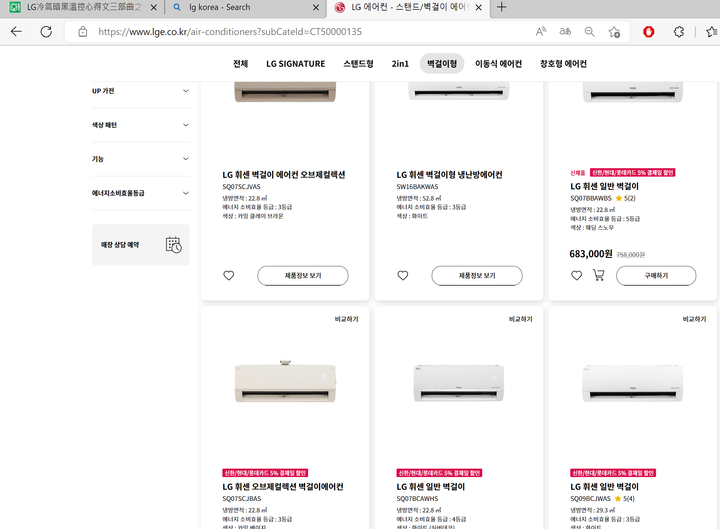Image resolution: width=720 pixels, height=529 pixels.
Task: Close the LG 에어컨 tab
Action: (x=478, y=7)
